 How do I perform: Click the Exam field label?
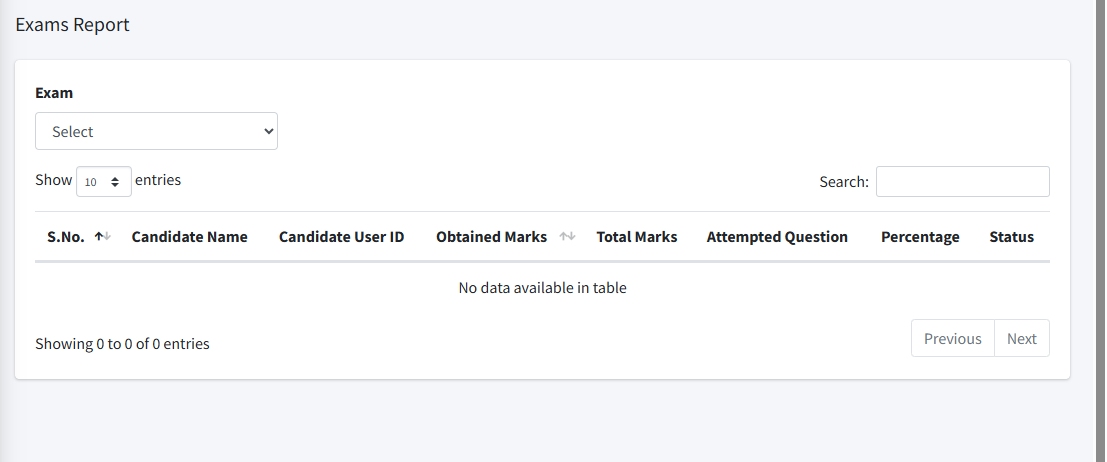[54, 93]
